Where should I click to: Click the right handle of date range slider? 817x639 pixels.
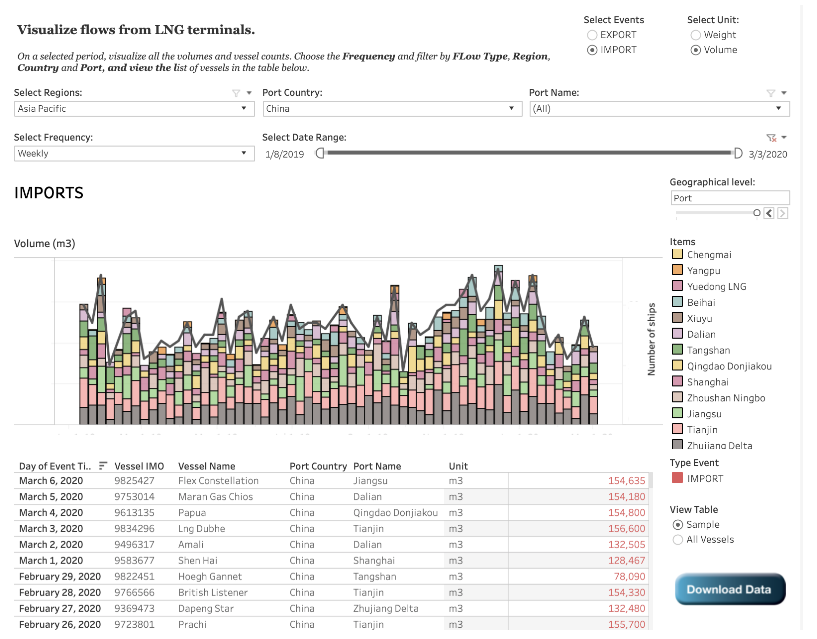(738, 154)
